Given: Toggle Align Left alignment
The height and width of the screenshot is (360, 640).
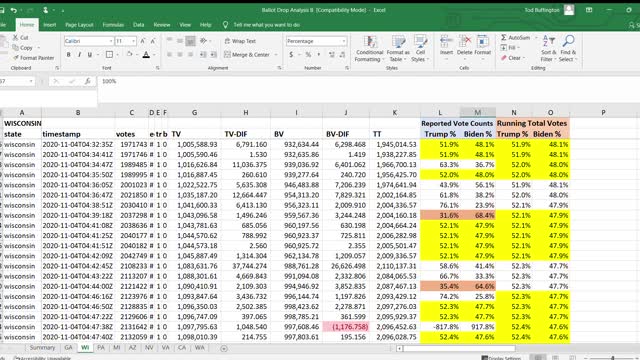Looking at the screenshot, I should pyautogui.click(x=169, y=55).
